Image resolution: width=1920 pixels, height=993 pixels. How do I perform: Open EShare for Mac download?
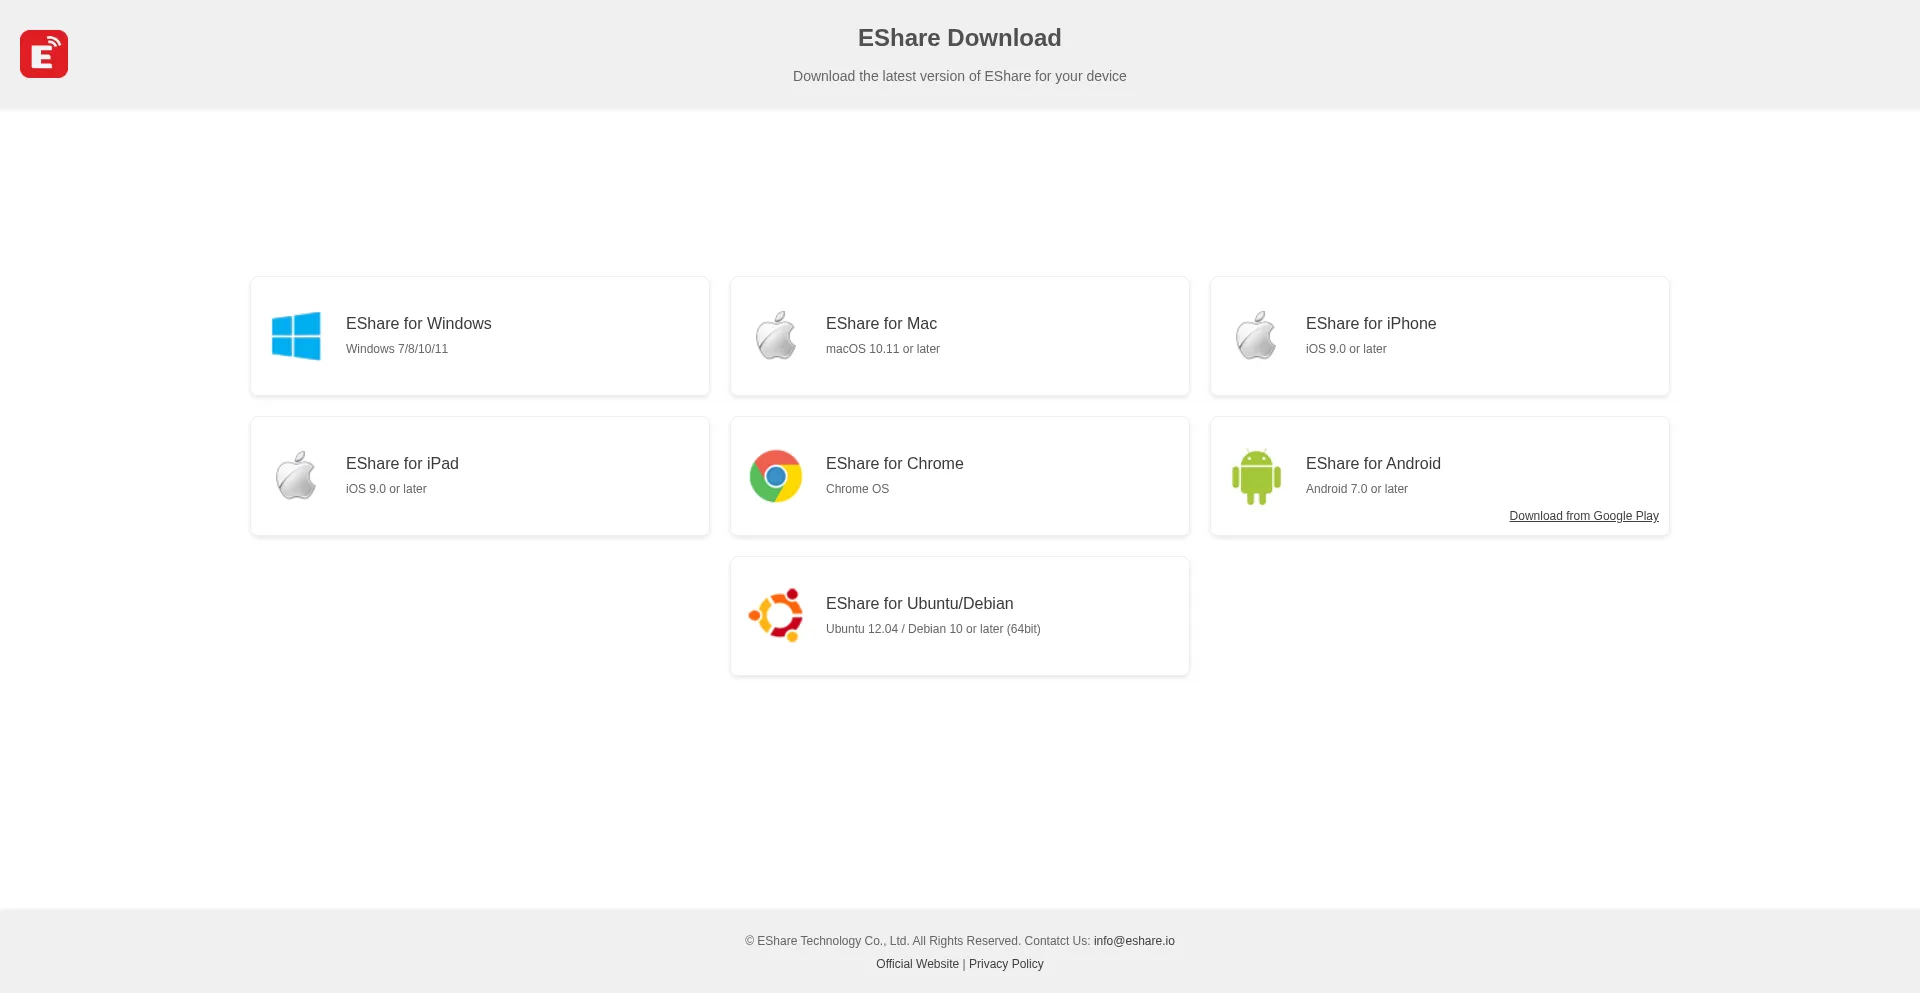960,336
